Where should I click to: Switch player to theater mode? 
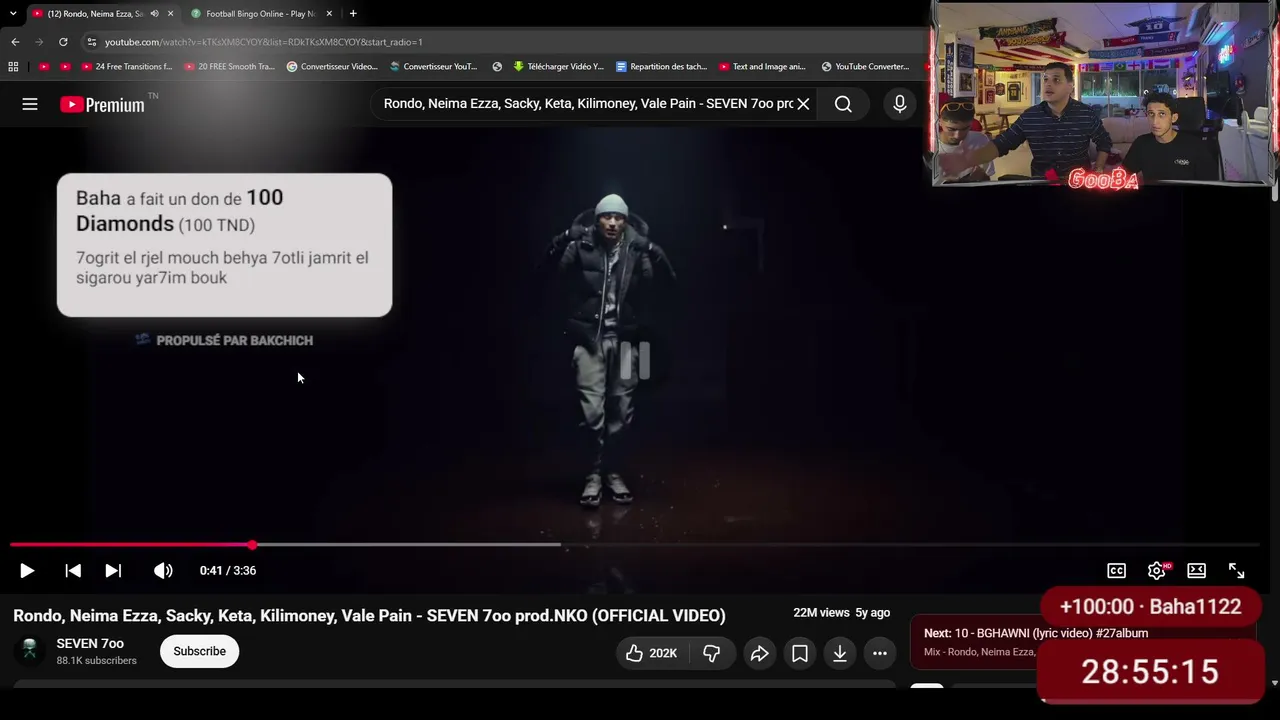[x=1196, y=570]
